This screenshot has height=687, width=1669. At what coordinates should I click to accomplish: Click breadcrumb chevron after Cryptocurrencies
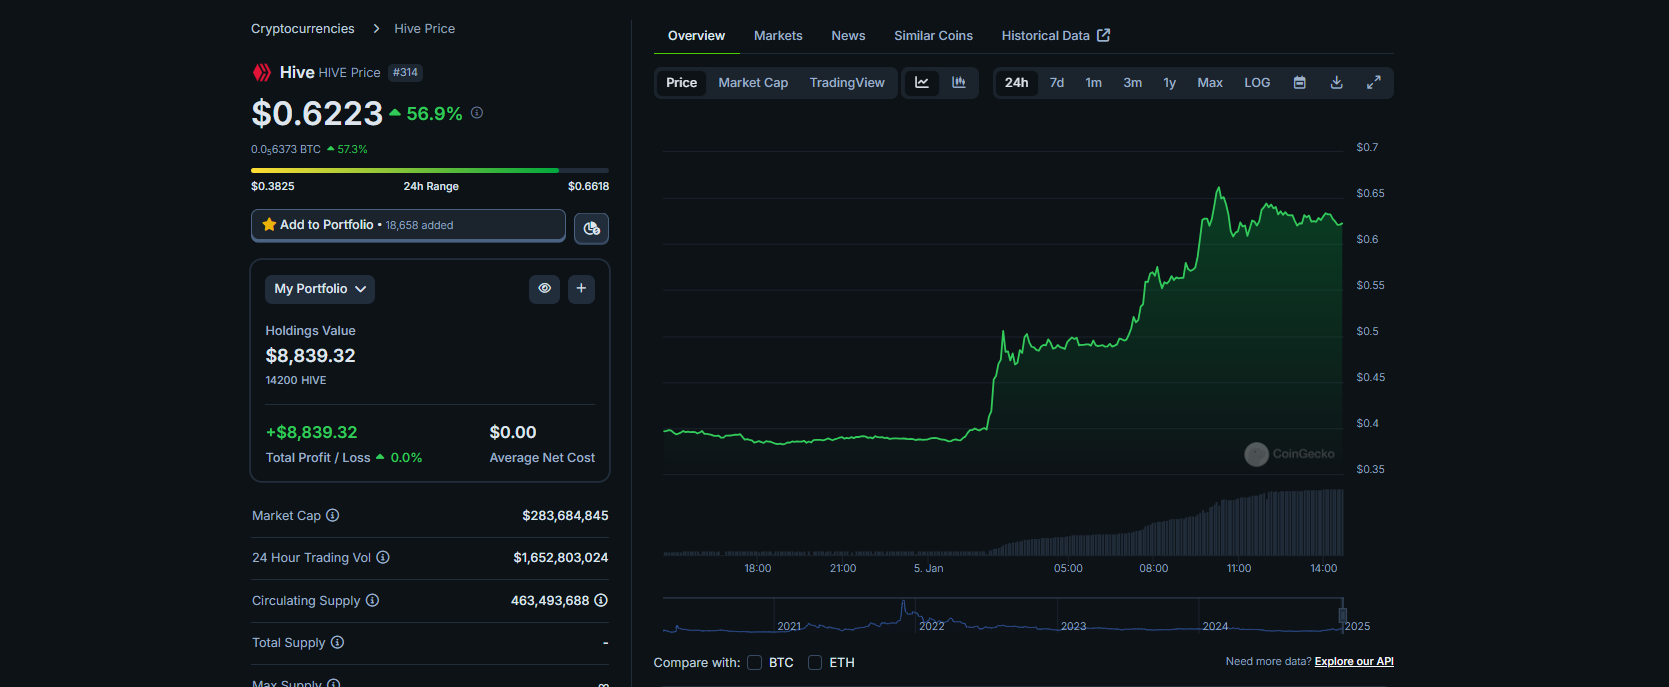click(376, 28)
